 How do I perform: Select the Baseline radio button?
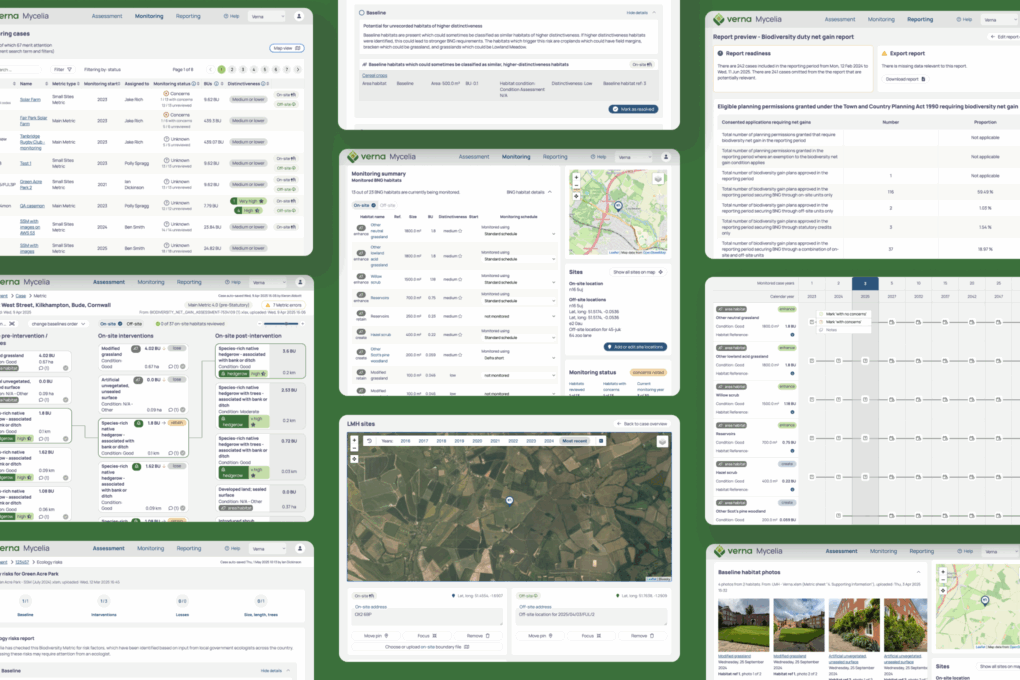(362, 12)
